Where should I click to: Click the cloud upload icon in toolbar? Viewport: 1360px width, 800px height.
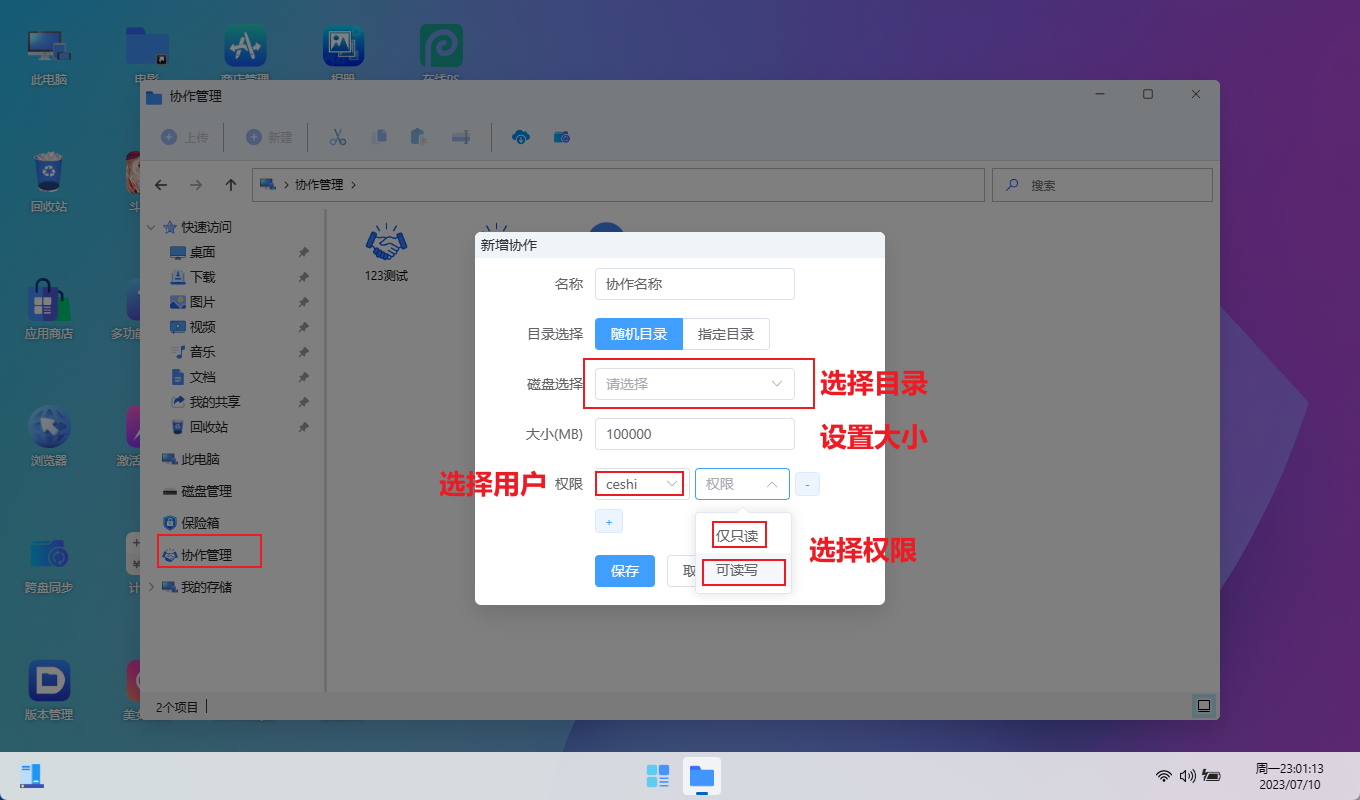coord(520,137)
